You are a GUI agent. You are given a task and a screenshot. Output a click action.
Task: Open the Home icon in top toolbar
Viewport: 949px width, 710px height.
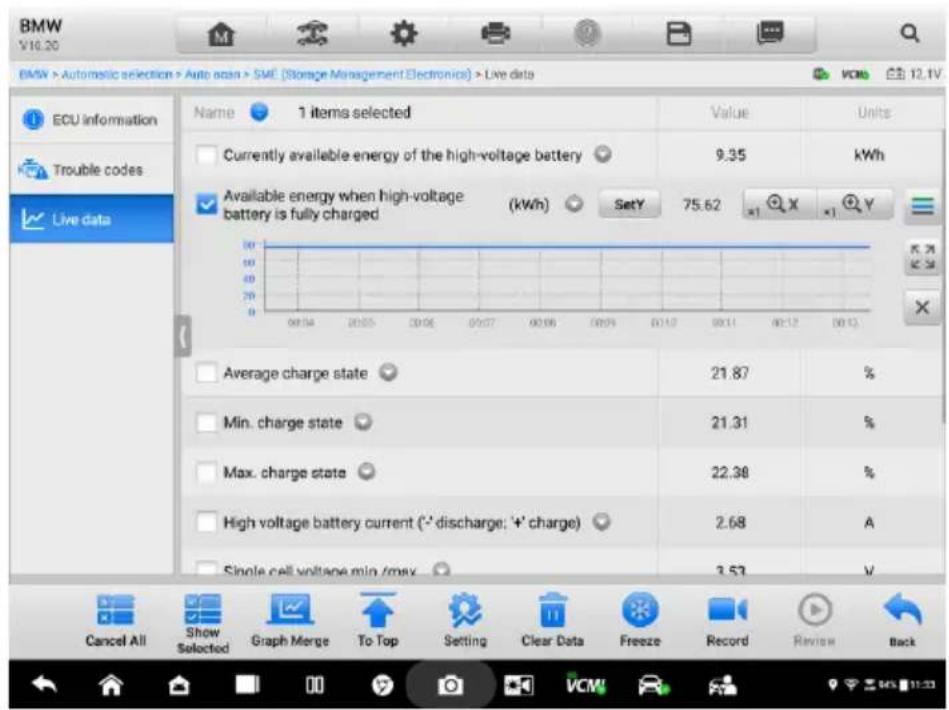[x=221, y=34]
